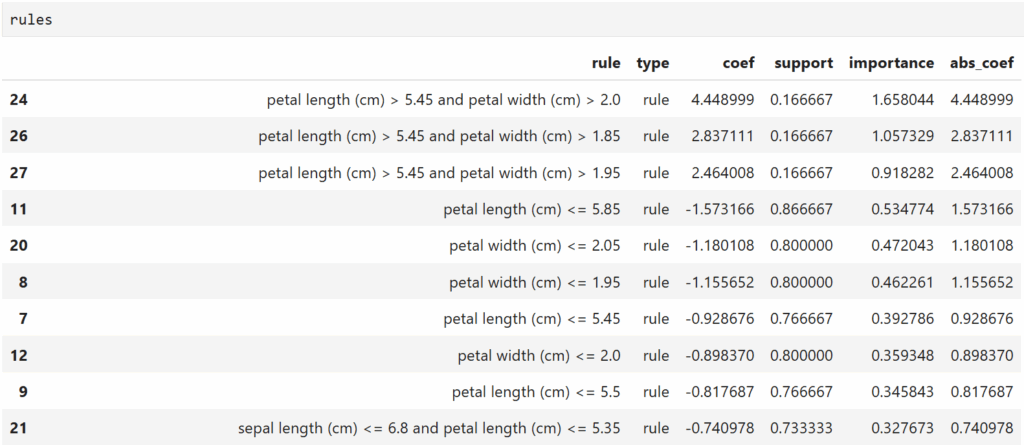Viewport: 1024px width, 445px height.
Task: Click row index 24
Action: click(x=18, y=100)
